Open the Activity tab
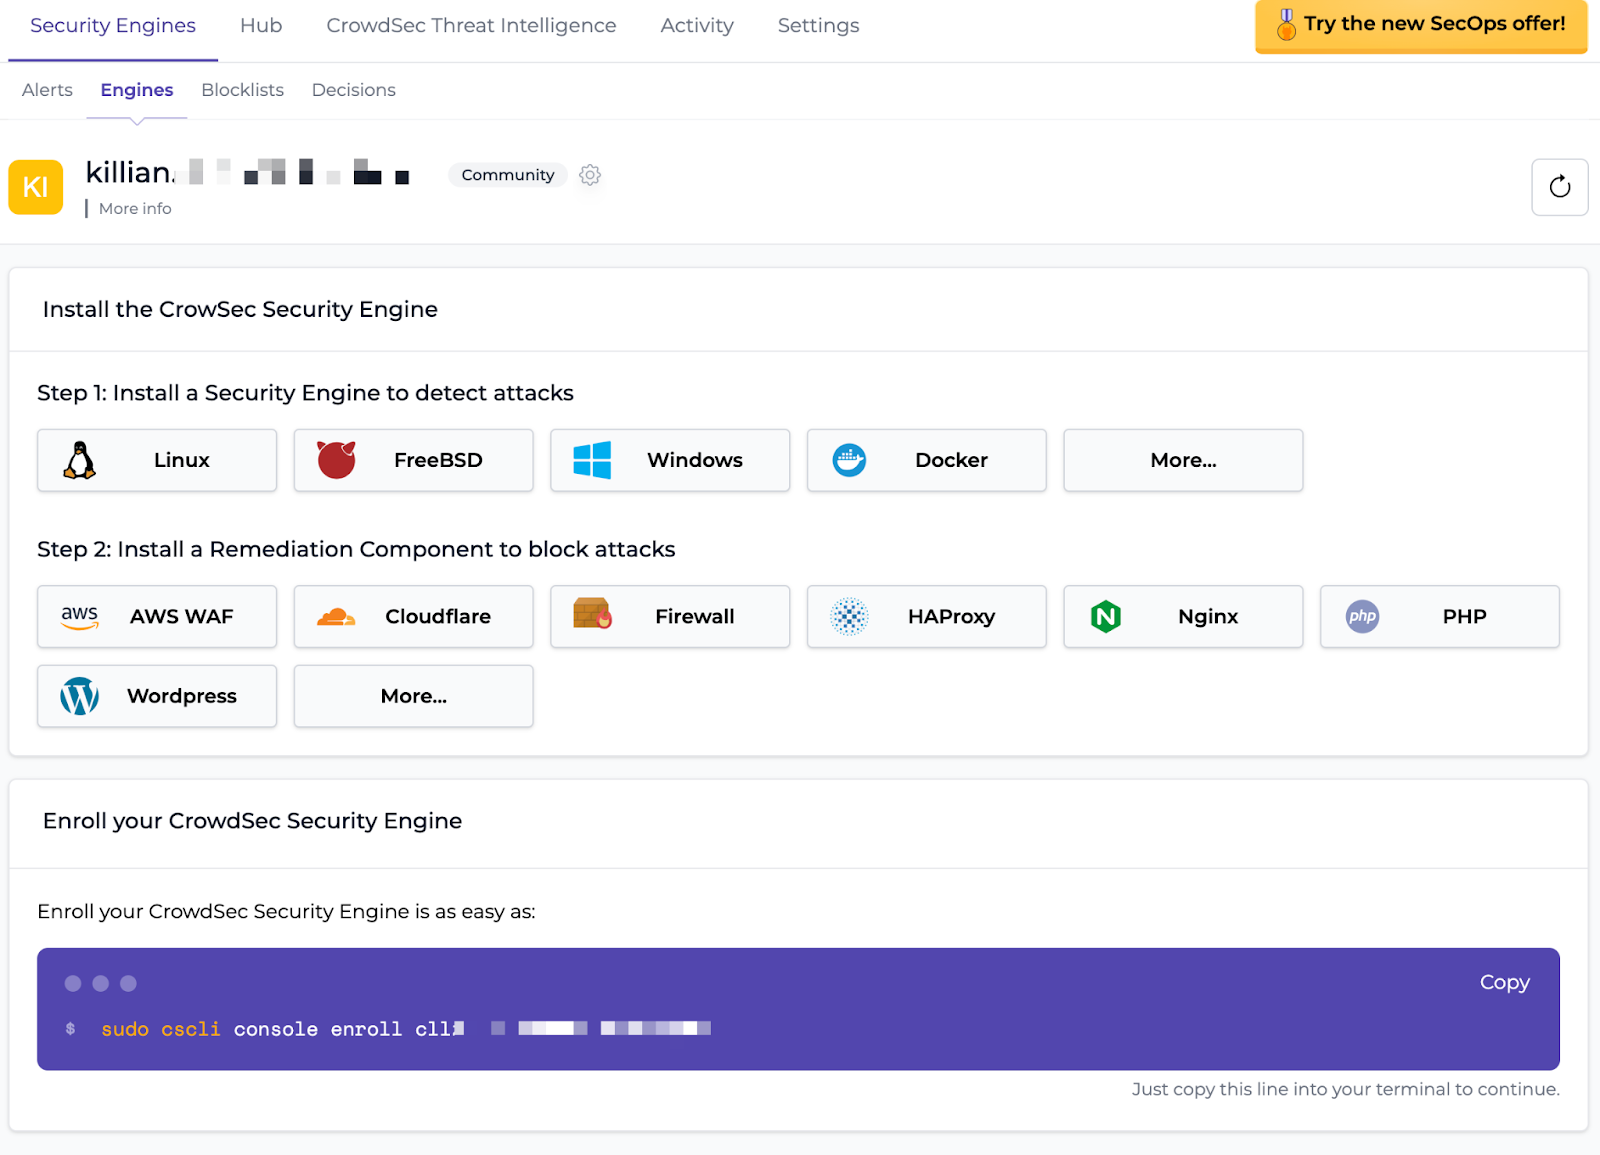Viewport: 1600px width, 1155px height. tap(697, 26)
